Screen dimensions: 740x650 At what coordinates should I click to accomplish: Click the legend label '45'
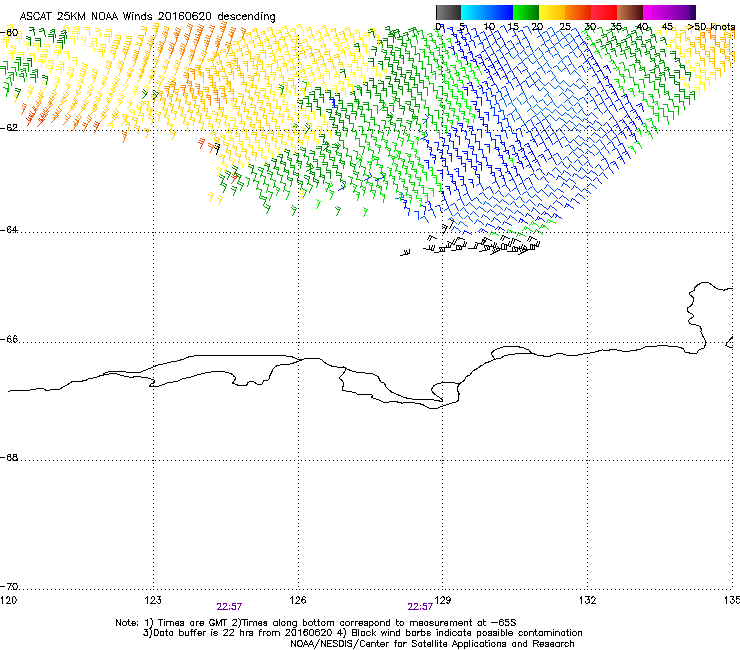click(x=667, y=26)
